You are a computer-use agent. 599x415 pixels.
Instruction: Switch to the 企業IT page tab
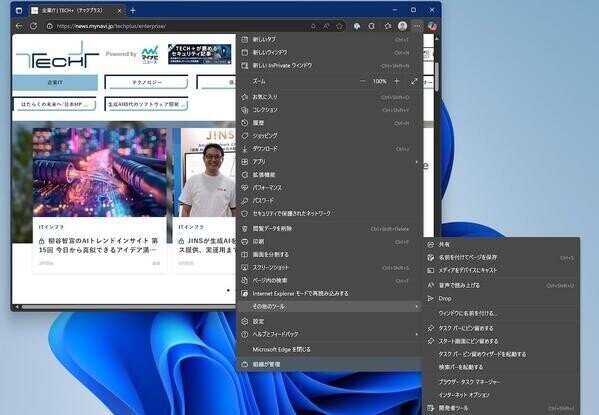[55, 83]
